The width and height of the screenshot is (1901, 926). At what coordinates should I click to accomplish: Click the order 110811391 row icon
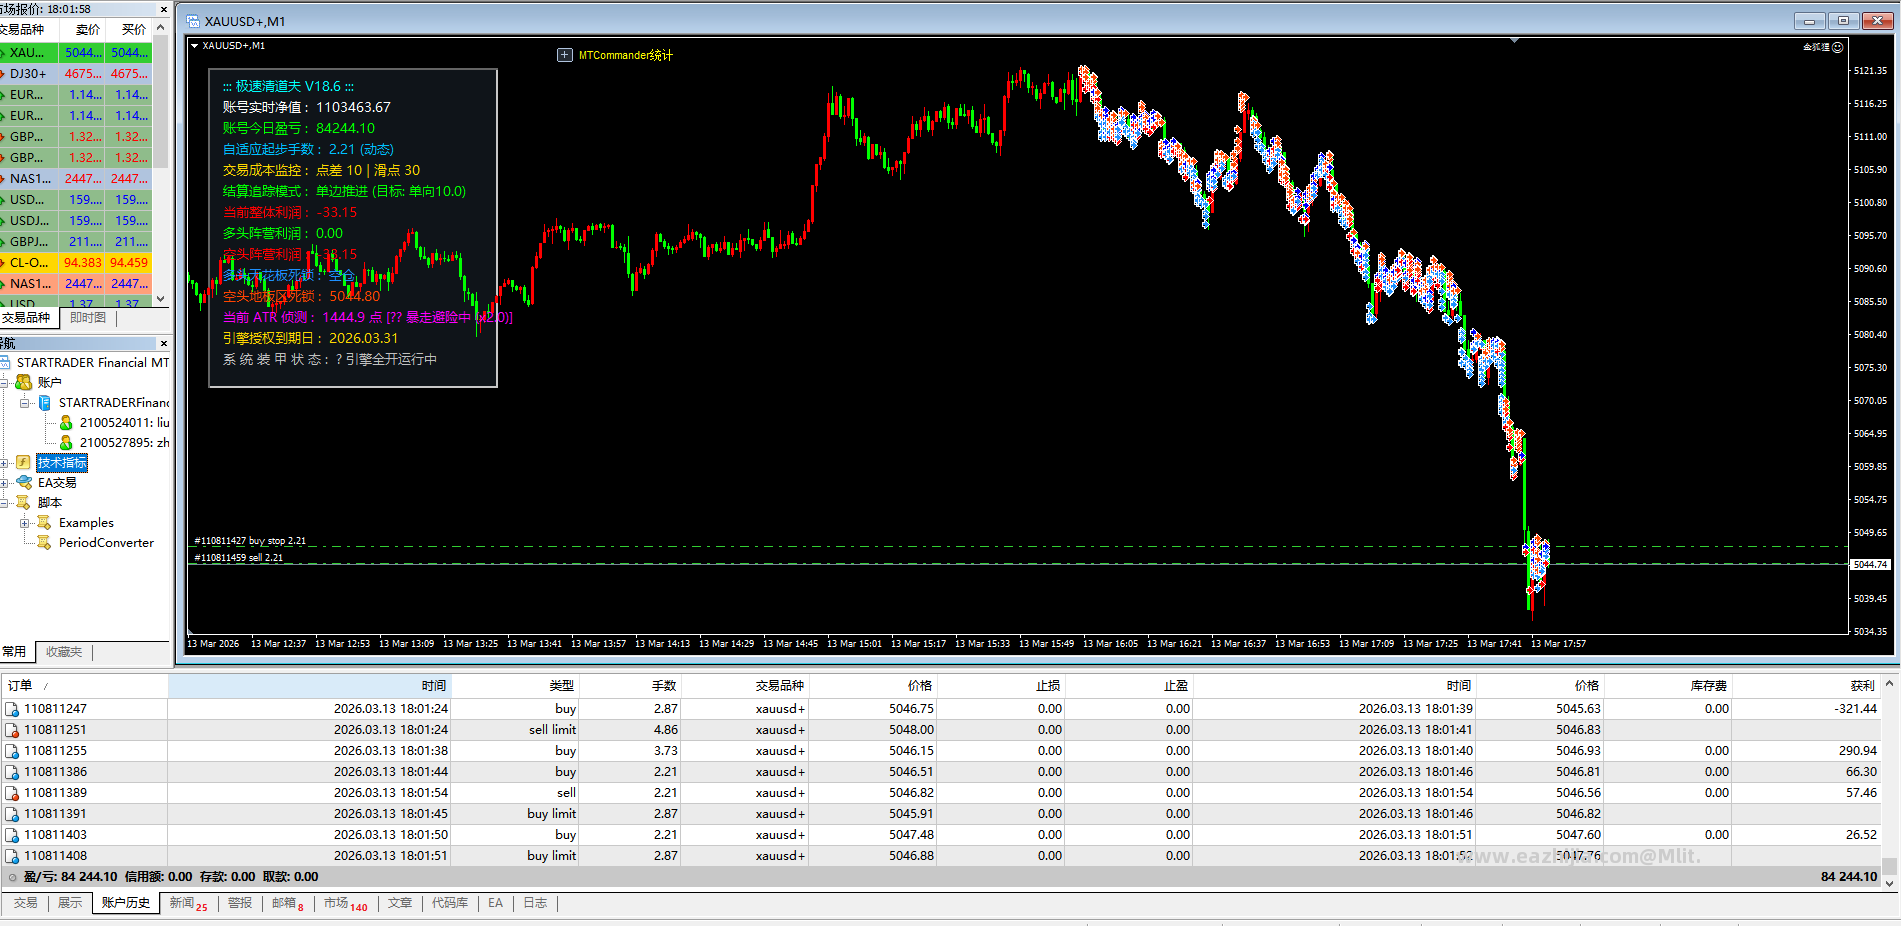coord(12,814)
